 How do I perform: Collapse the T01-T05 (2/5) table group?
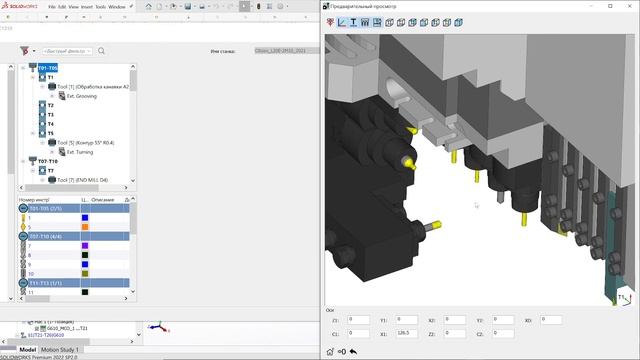tap(23, 208)
